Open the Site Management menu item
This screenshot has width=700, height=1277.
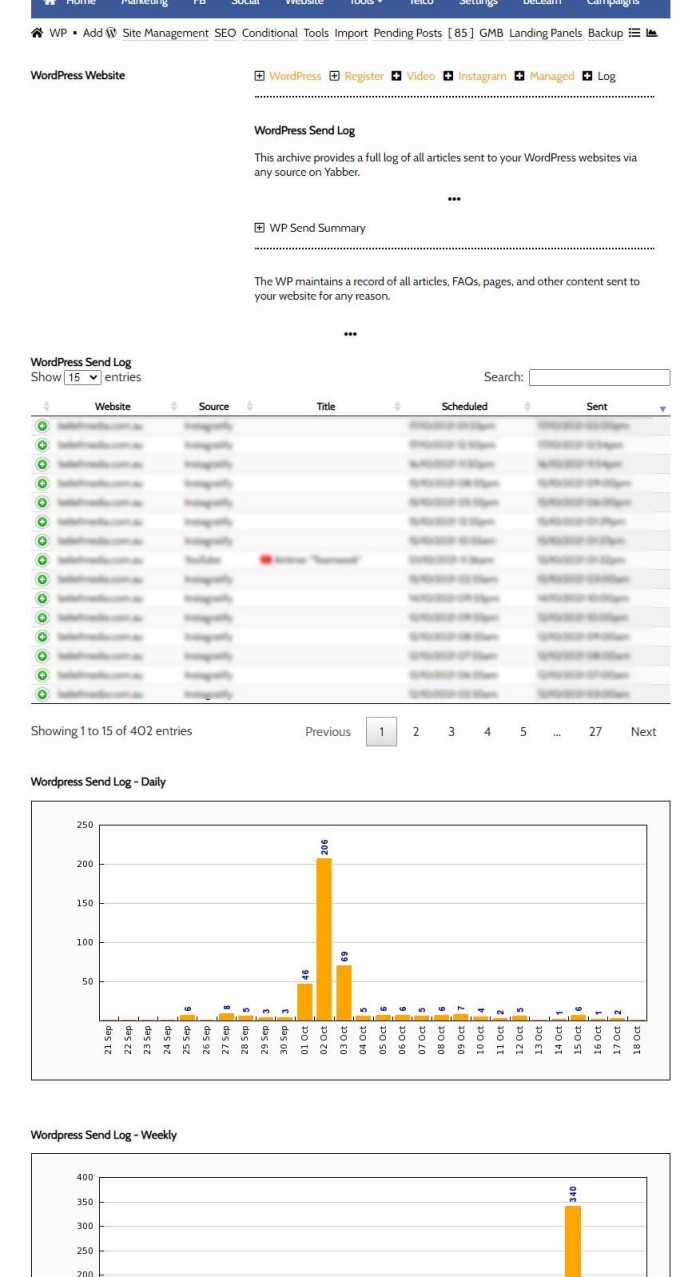[165, 33]
